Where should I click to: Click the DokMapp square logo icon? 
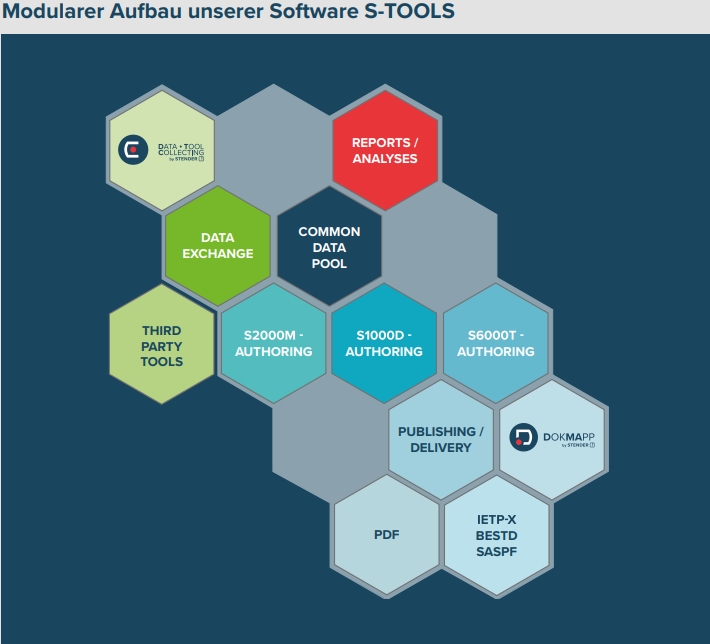point(524,437)
